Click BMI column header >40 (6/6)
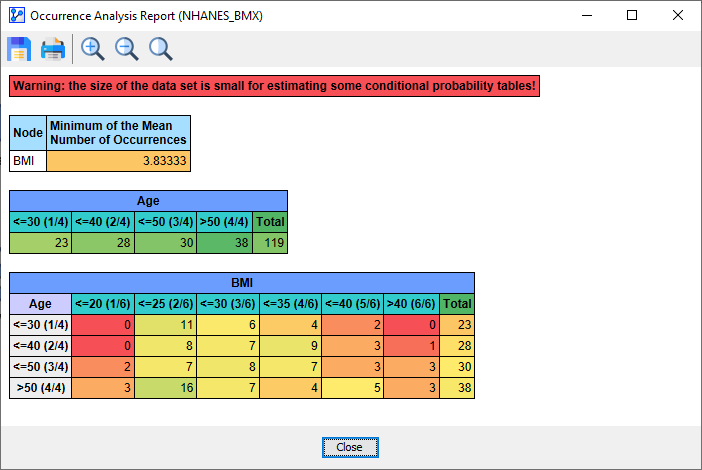 coord(411,304)
